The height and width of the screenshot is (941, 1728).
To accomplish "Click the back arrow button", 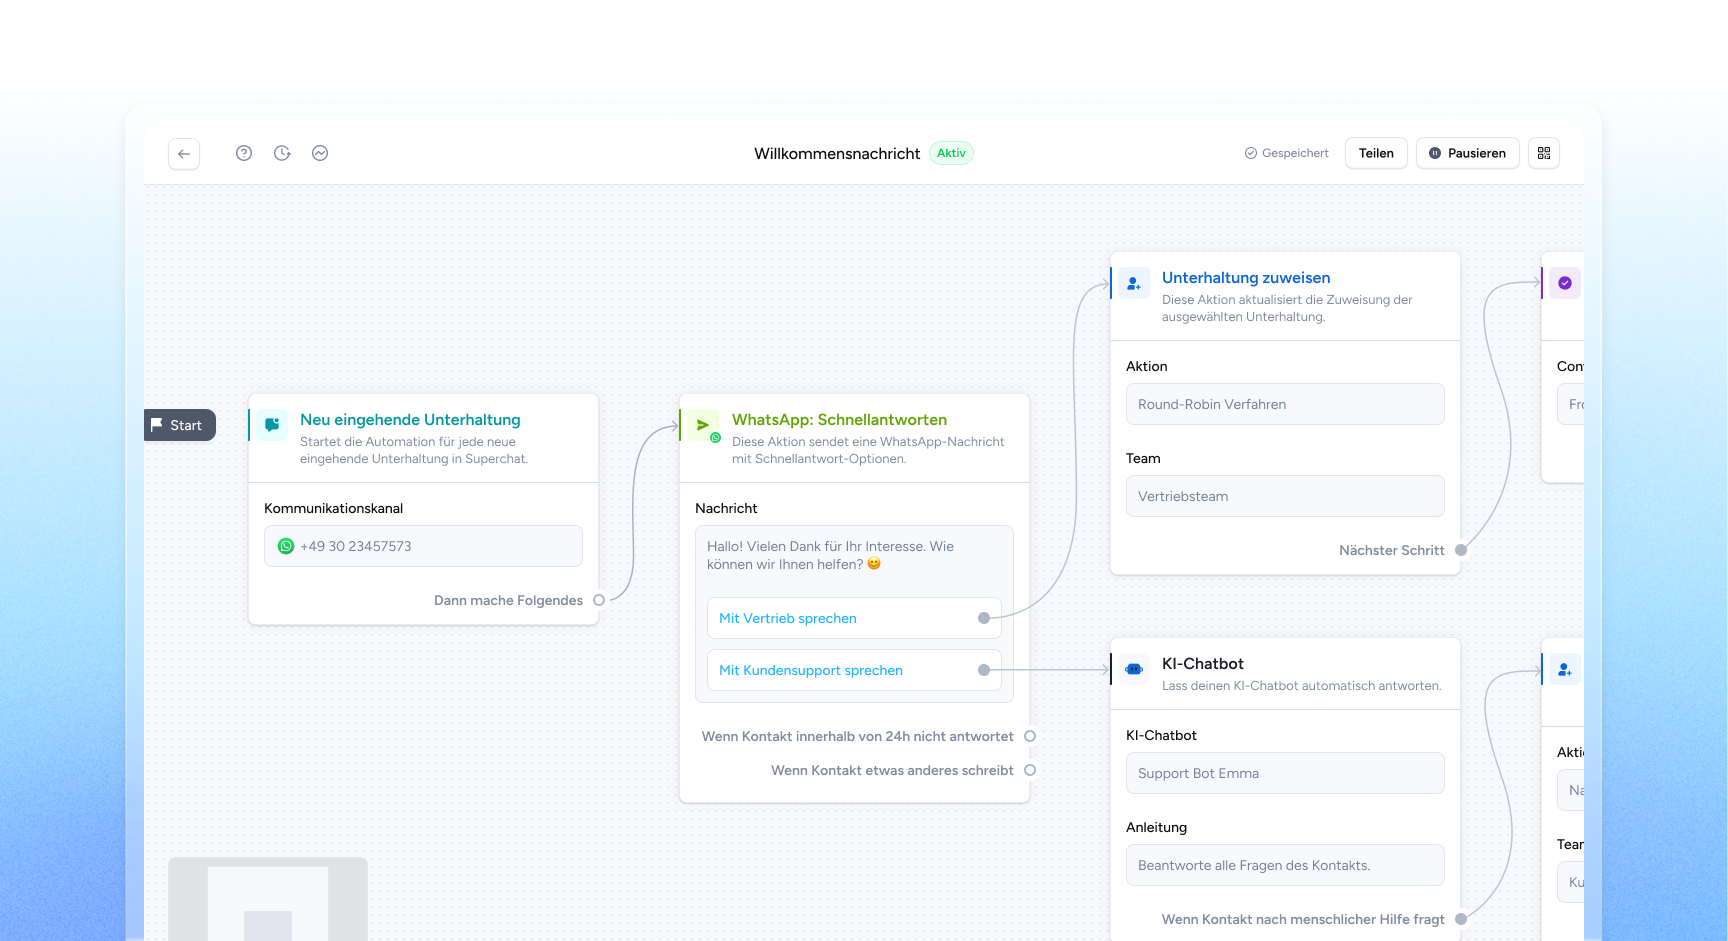I will (x=184, y=154).
